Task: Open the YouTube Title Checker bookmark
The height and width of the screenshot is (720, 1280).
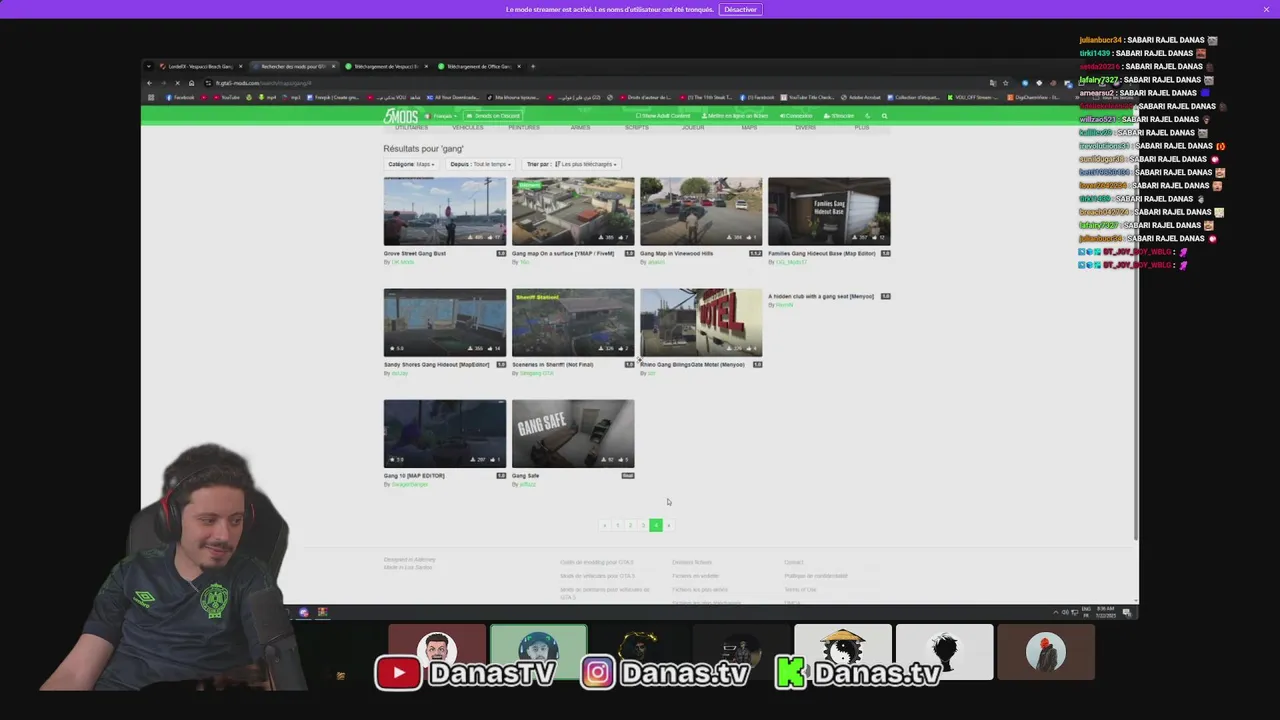Action: point(808,97)
